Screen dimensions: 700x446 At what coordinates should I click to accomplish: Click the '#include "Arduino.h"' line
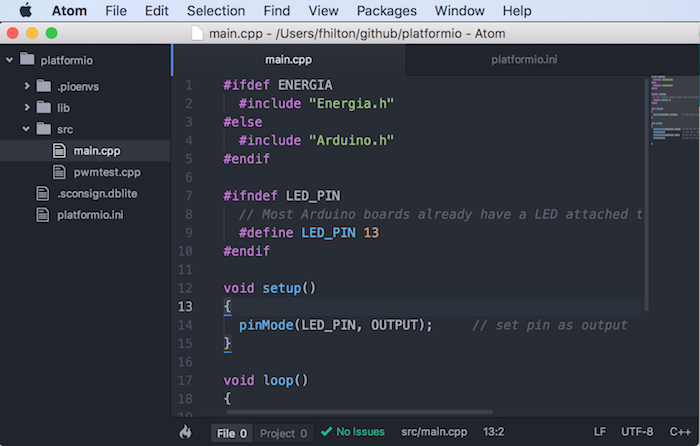point(316,141)
